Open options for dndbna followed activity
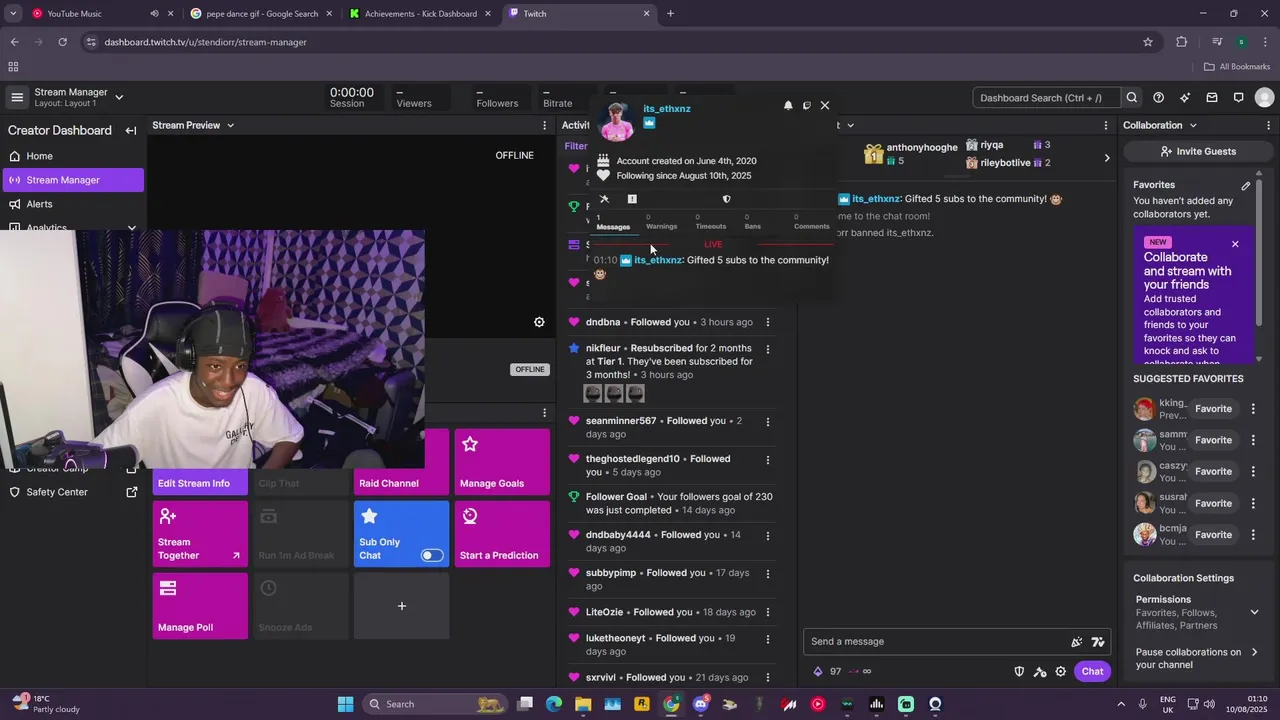The width and height of the screenshot is (1280, 720). click(768, 323)
